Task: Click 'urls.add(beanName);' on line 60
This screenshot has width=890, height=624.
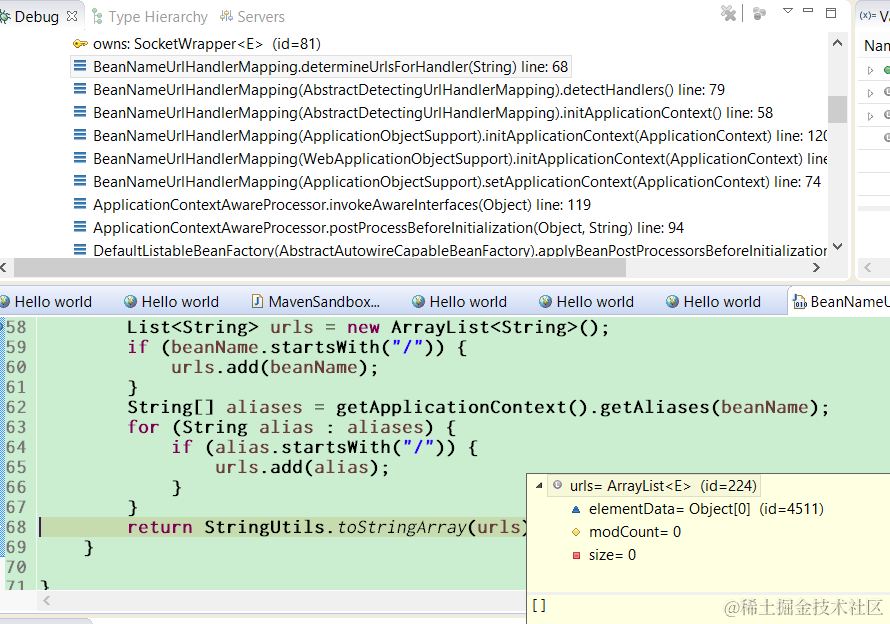Action: pos(275,367)
